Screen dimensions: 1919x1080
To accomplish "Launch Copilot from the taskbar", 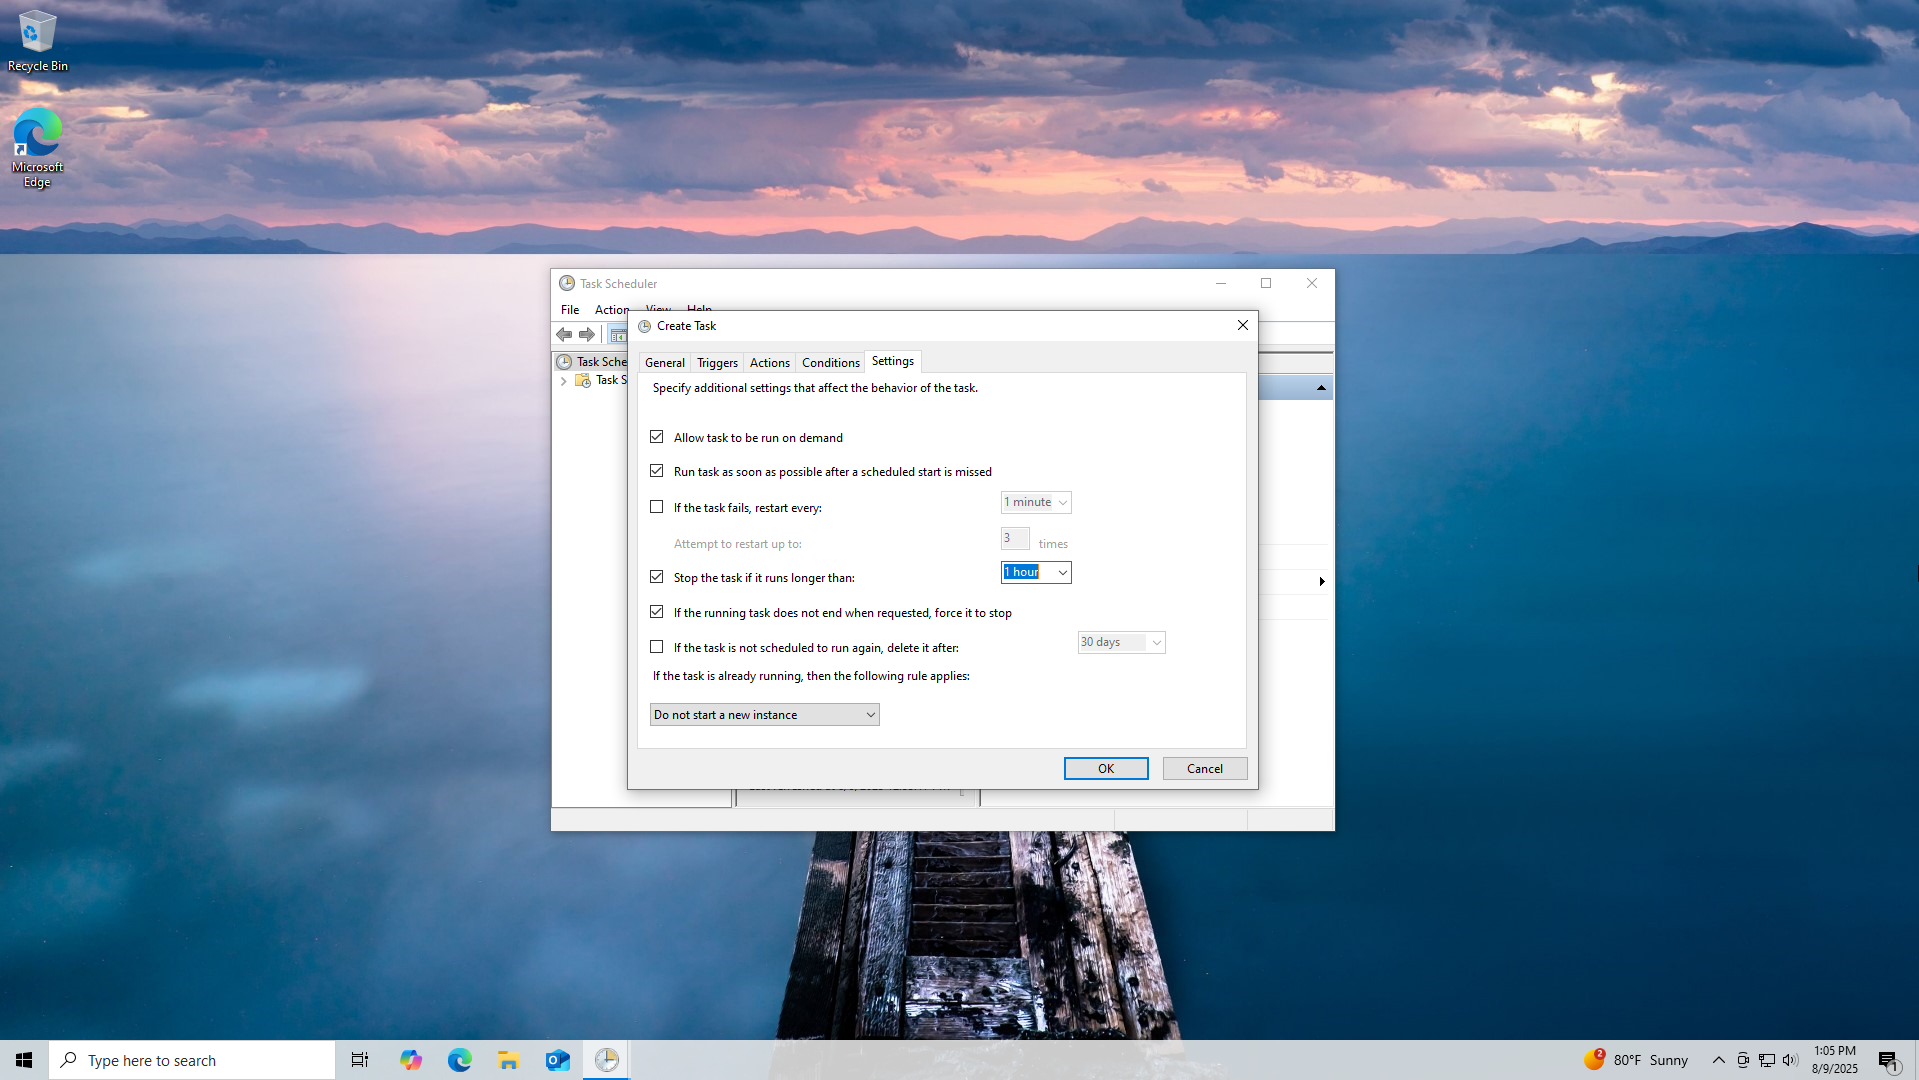I will [411, 1060].
